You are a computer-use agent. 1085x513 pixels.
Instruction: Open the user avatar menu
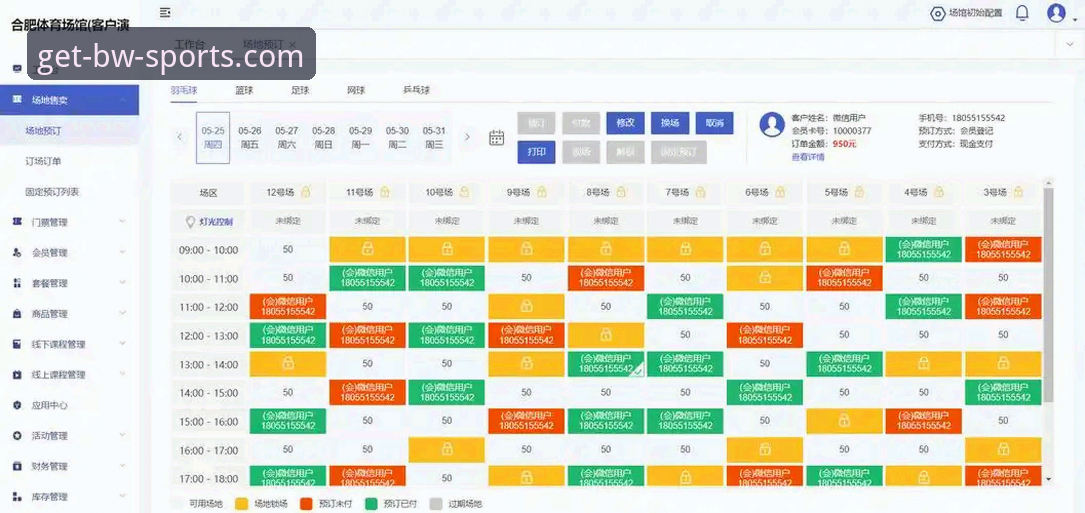1056,12
